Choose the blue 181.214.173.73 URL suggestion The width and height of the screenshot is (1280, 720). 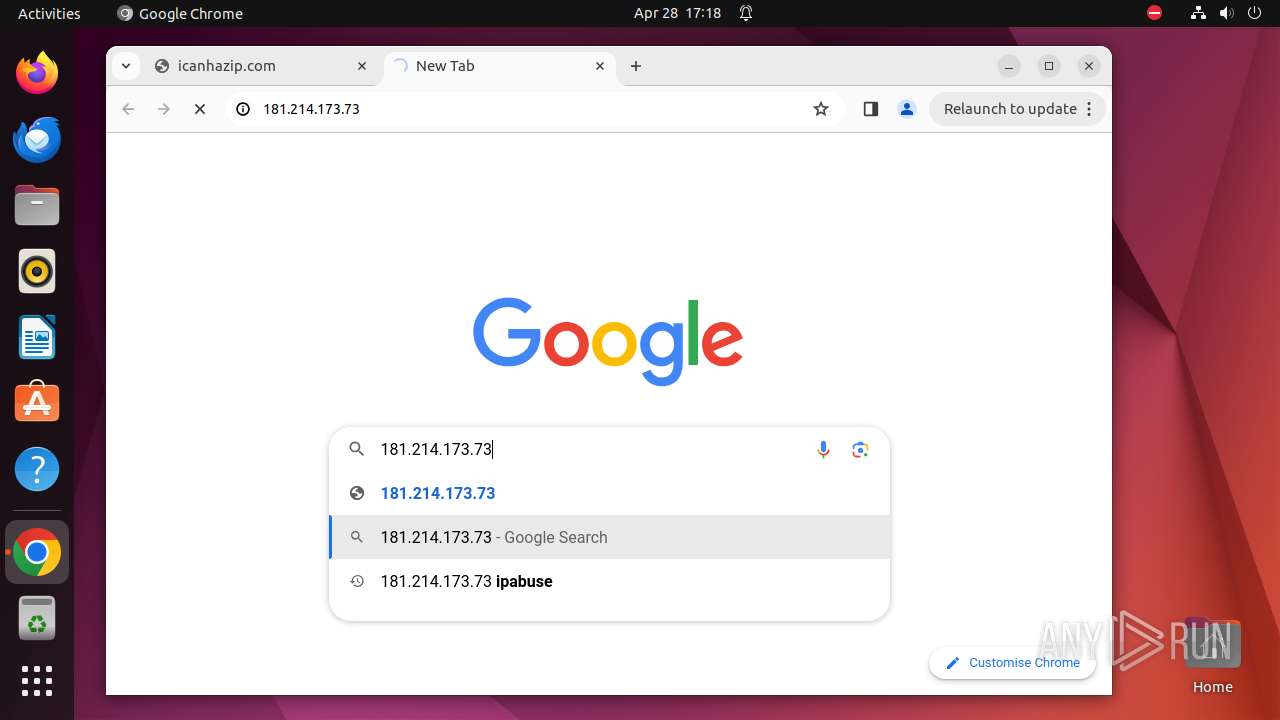[x=609, y=493]
